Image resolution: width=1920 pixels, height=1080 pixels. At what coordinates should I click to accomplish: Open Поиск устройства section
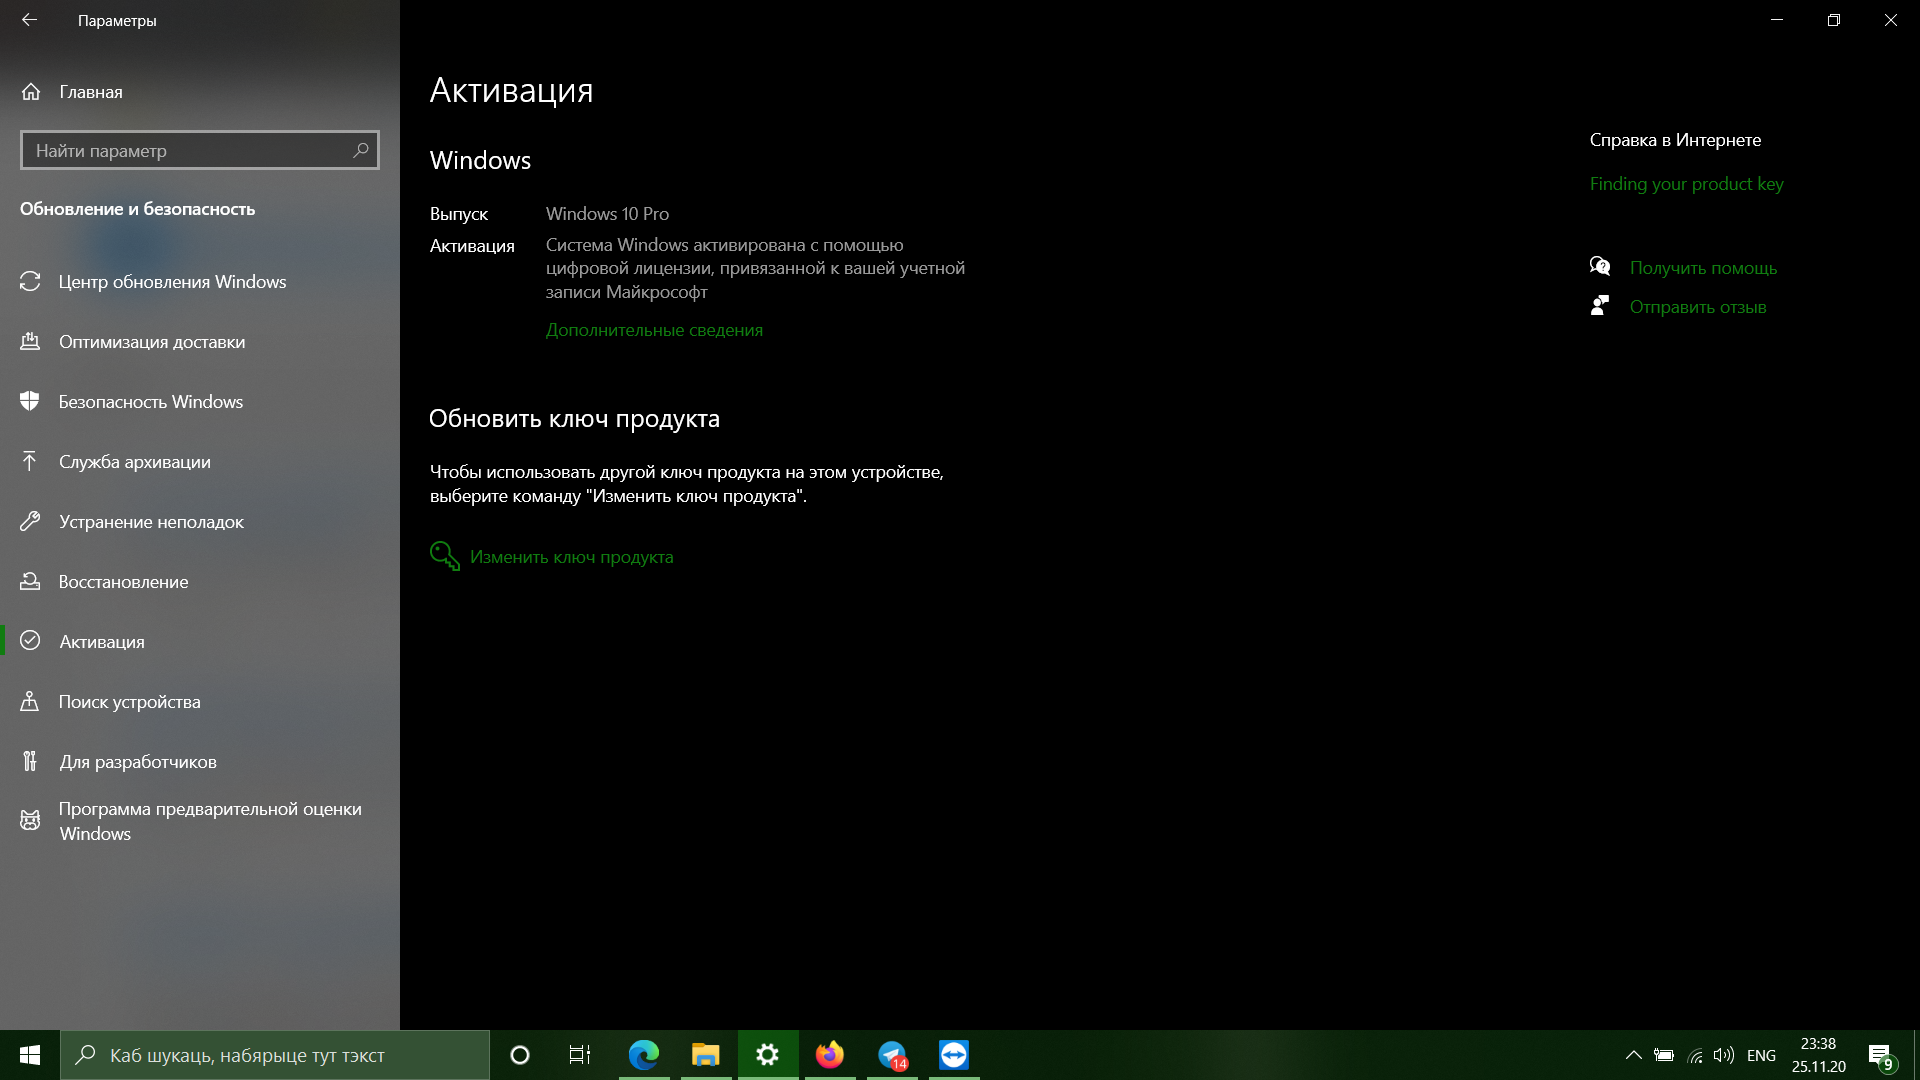[x=200, y=702]
